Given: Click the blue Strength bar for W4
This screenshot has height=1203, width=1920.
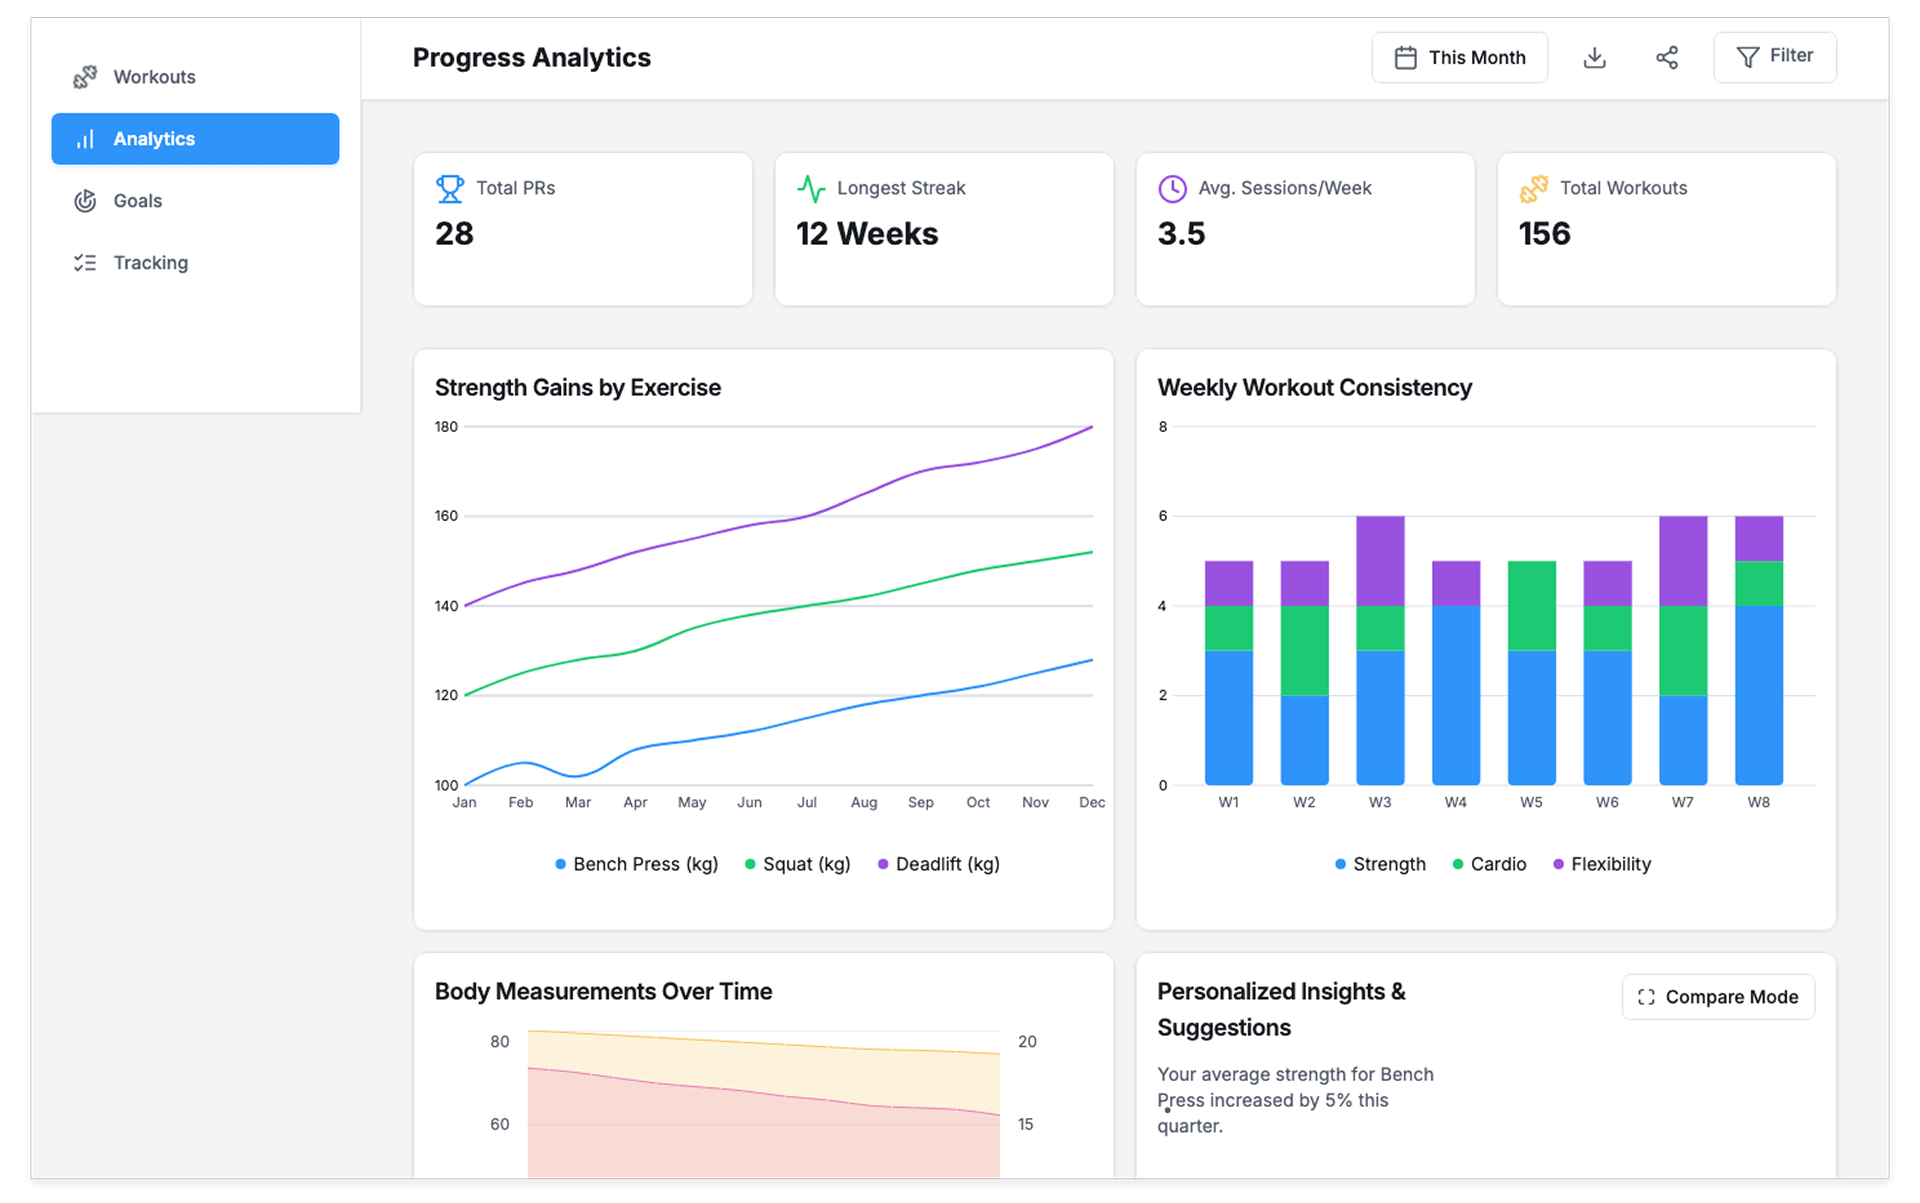Looking at the screenshot, I should 1455,695.
